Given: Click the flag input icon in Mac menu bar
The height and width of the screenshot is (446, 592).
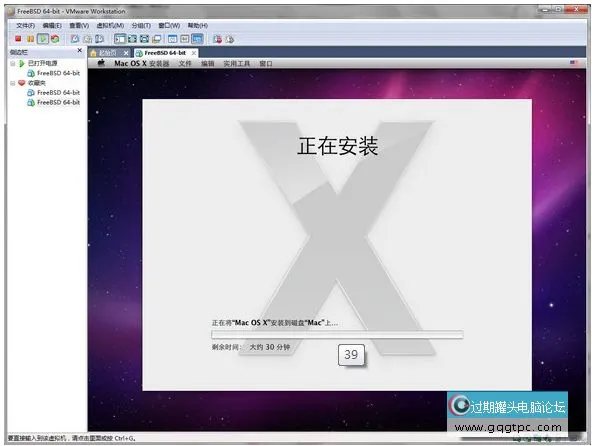Looking at the screenshot, I should (574, 63).
